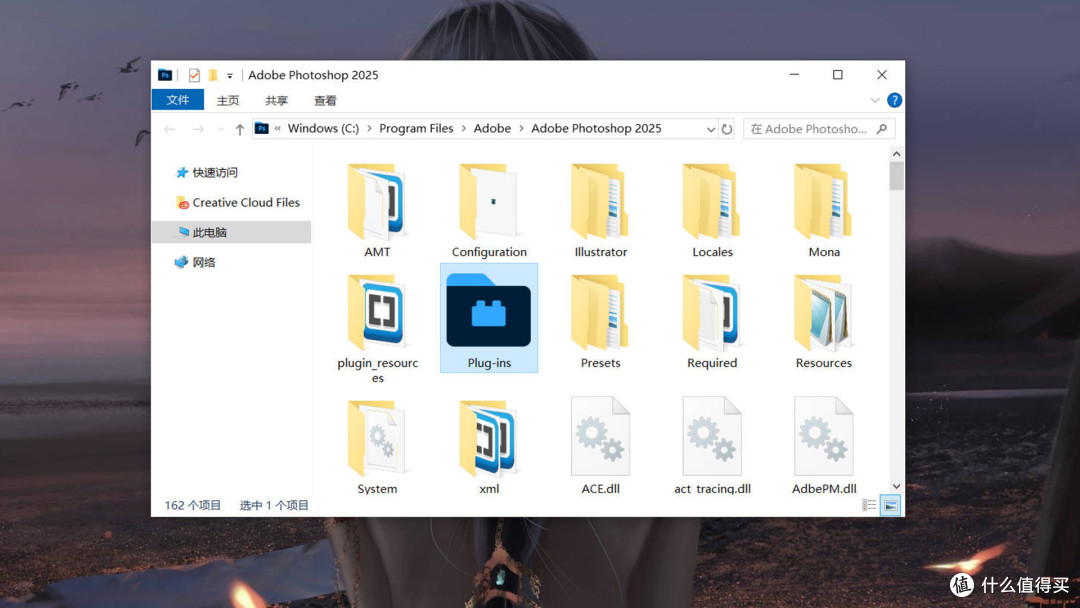The image size is (1080, 608).
Task: Click the New Folder quick access icon
Action: [x=213, y=75]
